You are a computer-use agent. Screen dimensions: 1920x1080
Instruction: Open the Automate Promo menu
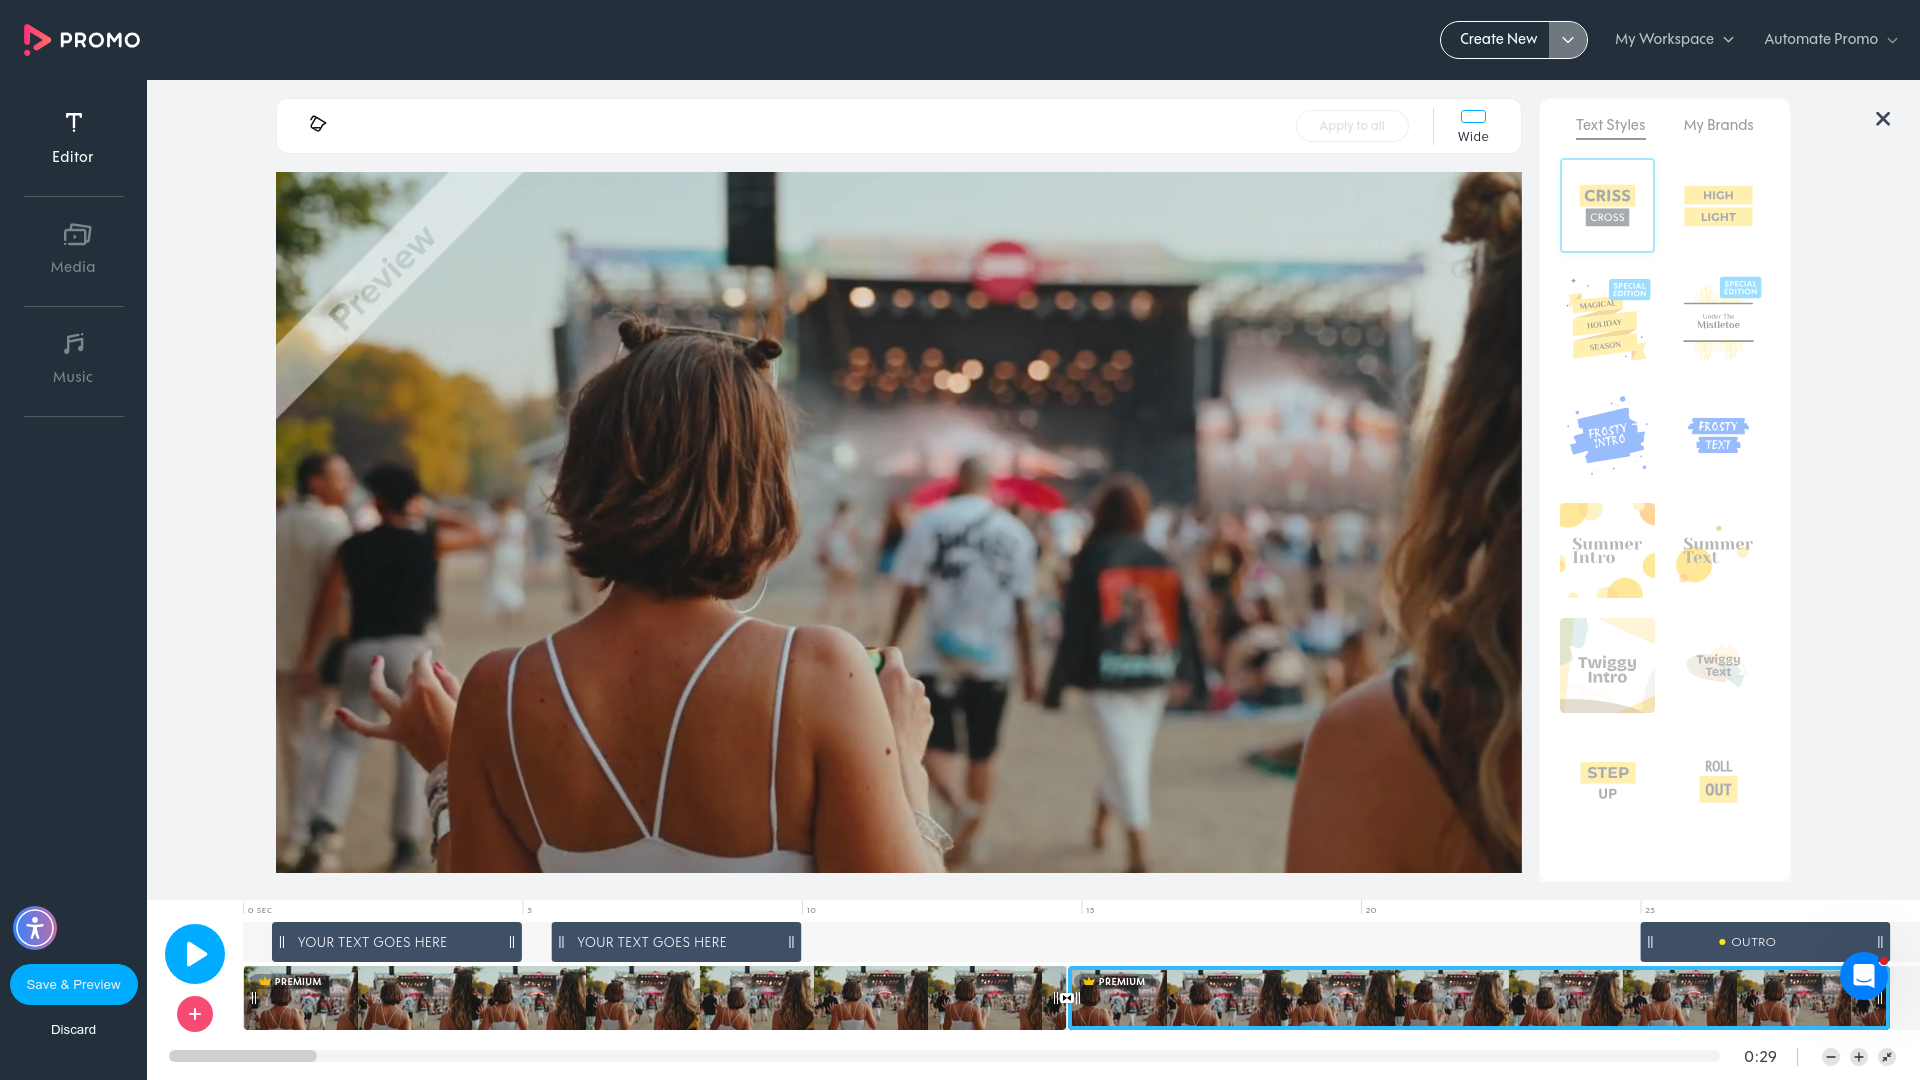[1830, 39]
